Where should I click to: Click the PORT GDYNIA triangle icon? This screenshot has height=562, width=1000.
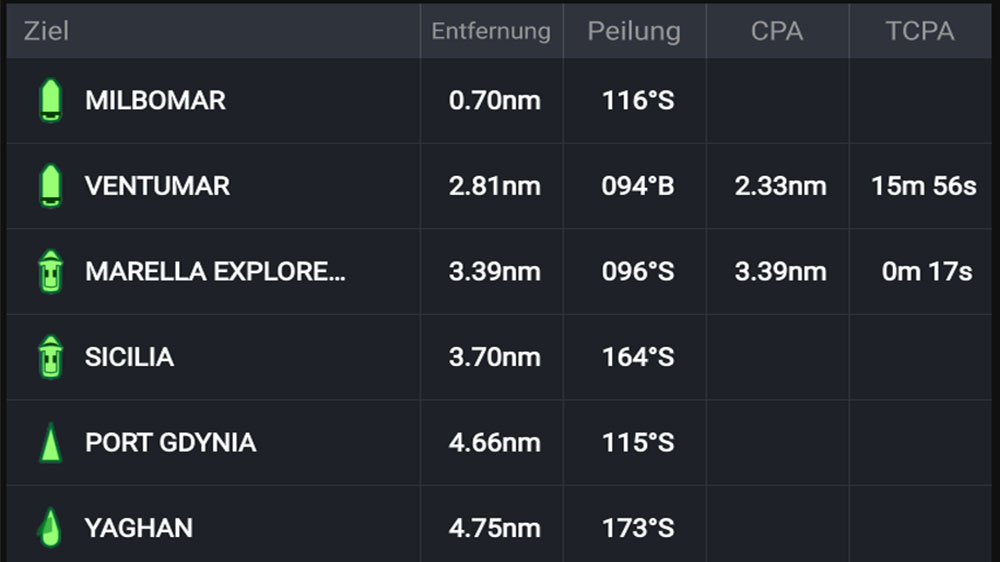pos(50,443)
